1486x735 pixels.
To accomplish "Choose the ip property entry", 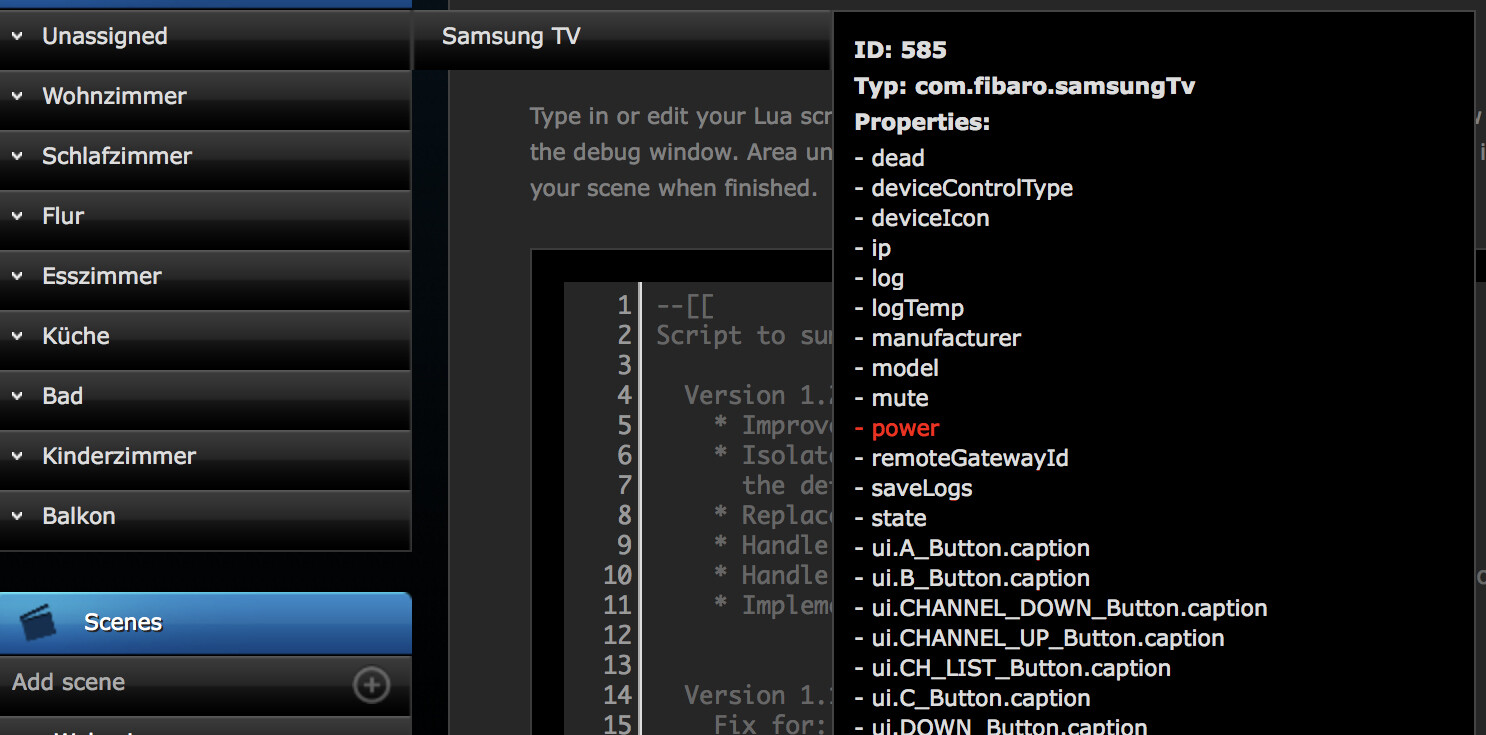I will (881, 248).
